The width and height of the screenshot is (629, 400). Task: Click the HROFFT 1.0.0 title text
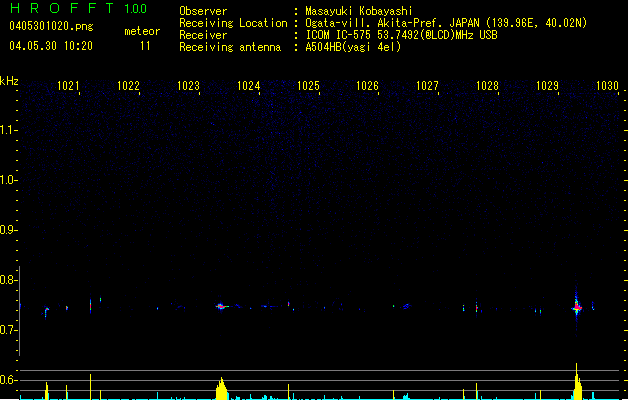[x=79, y=8]
